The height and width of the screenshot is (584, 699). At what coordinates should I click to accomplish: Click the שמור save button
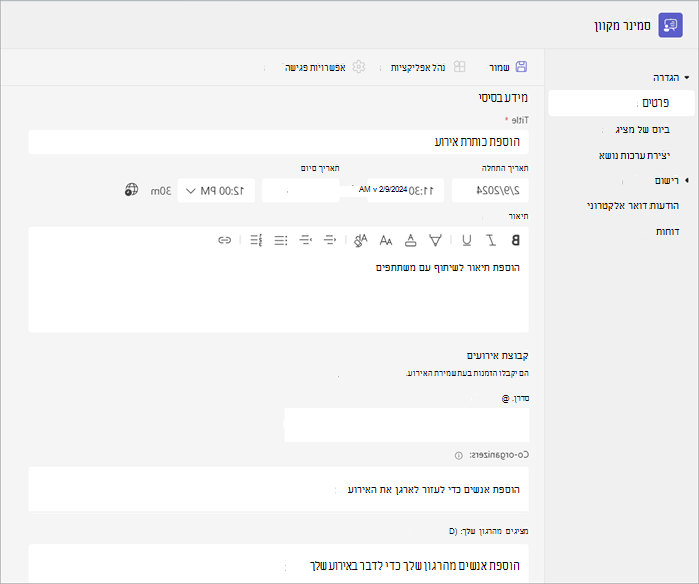pyautogui.click(x=508, y=67)
